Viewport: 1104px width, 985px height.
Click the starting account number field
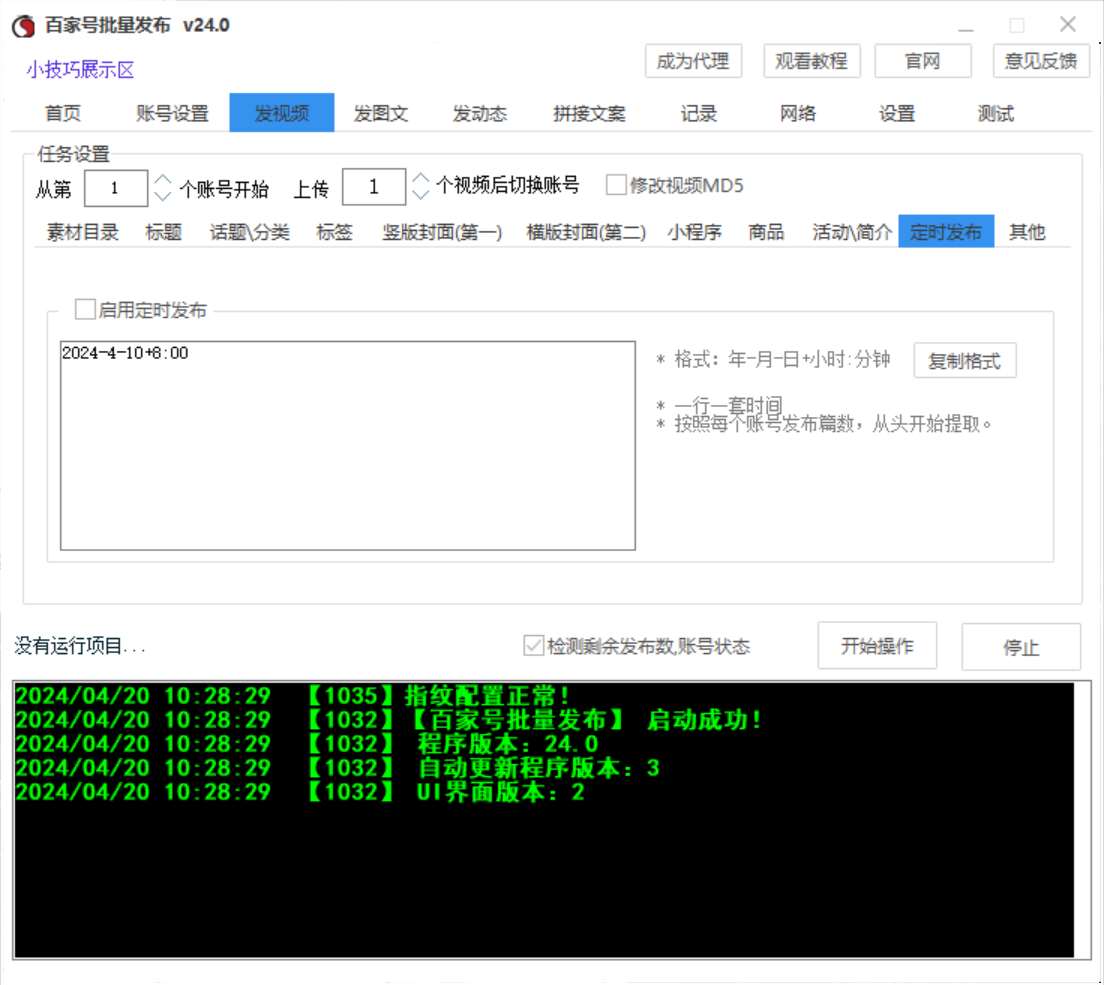click(x=115, y=188)
